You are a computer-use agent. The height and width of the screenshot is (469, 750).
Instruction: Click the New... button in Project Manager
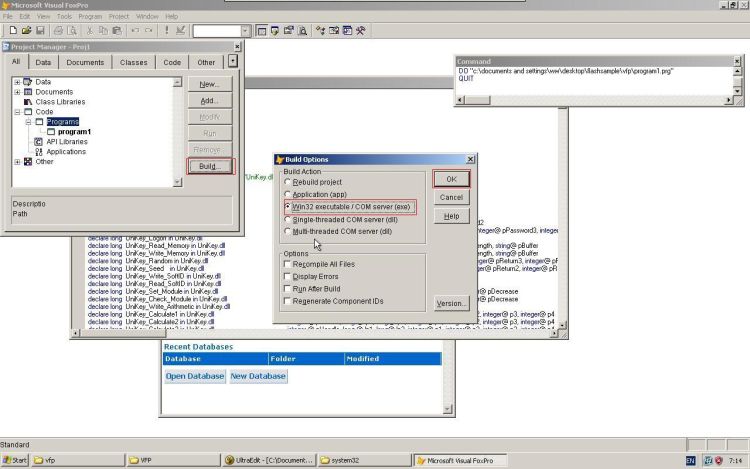click(210, 84)
